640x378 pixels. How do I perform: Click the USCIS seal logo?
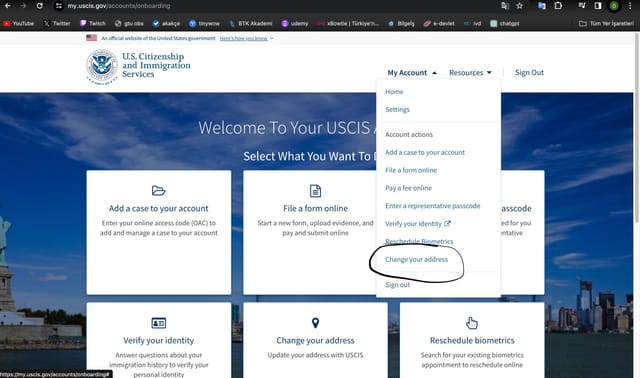pyautogui.click(x=102, y=67)
